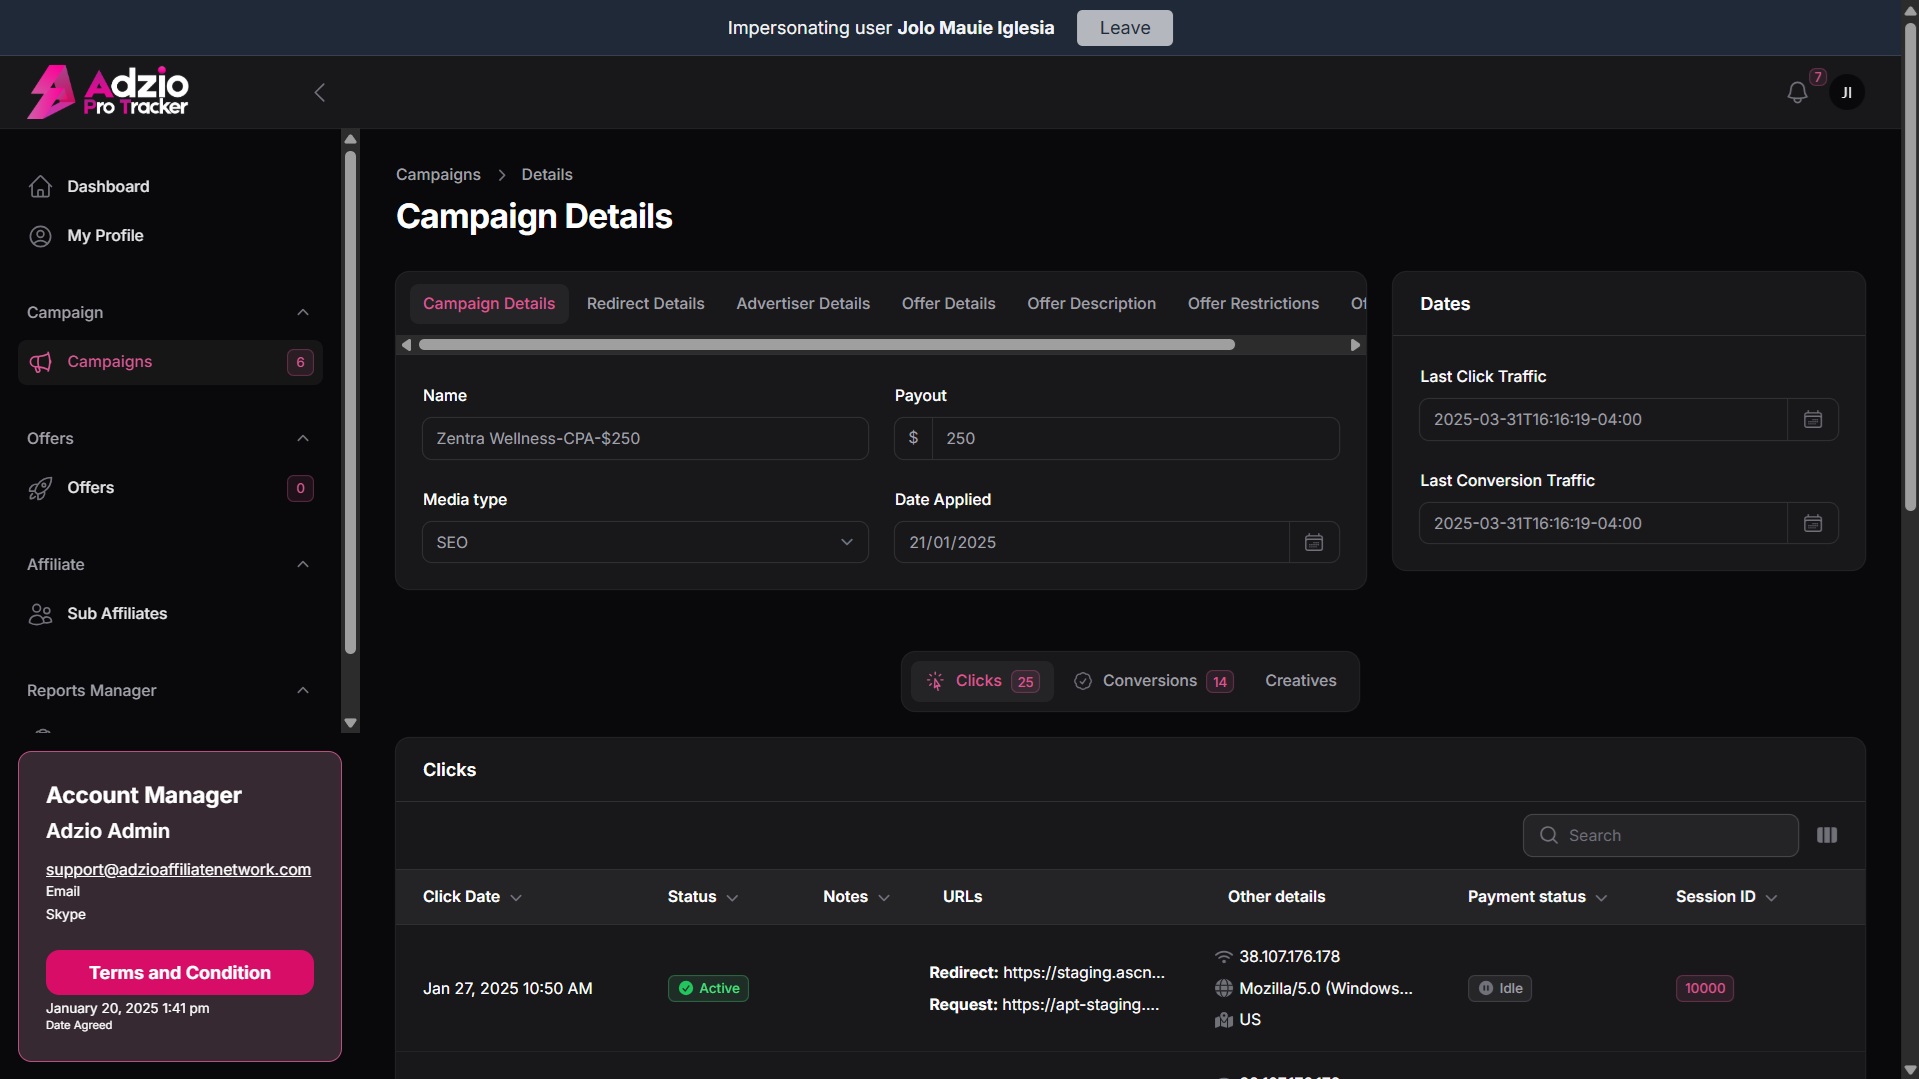Leave user impersonation

[1124, 28]
